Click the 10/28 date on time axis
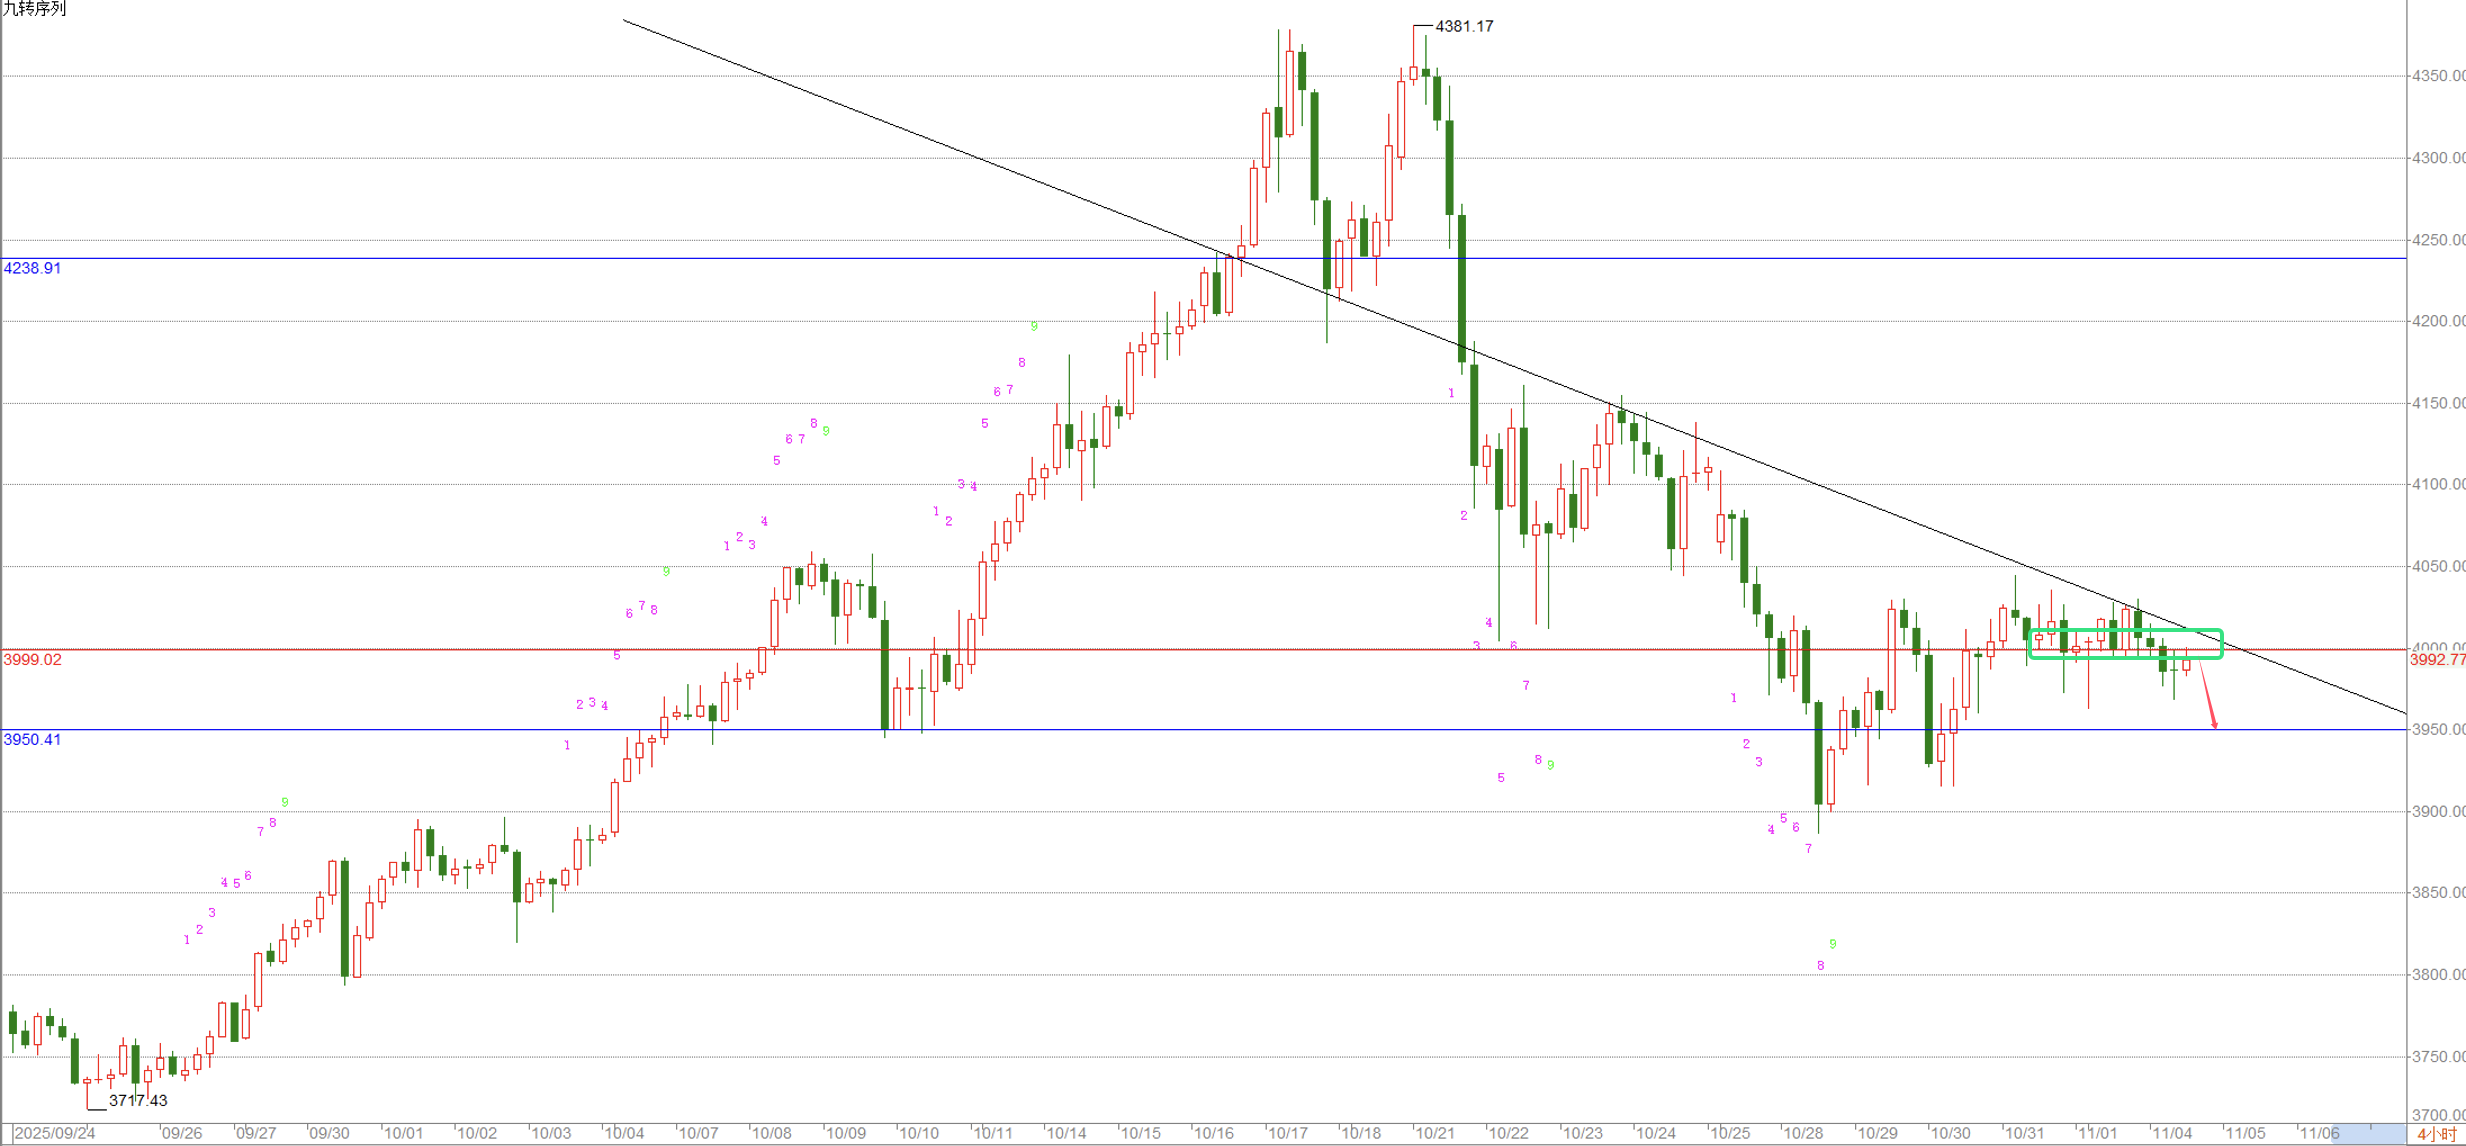 1803,1134
